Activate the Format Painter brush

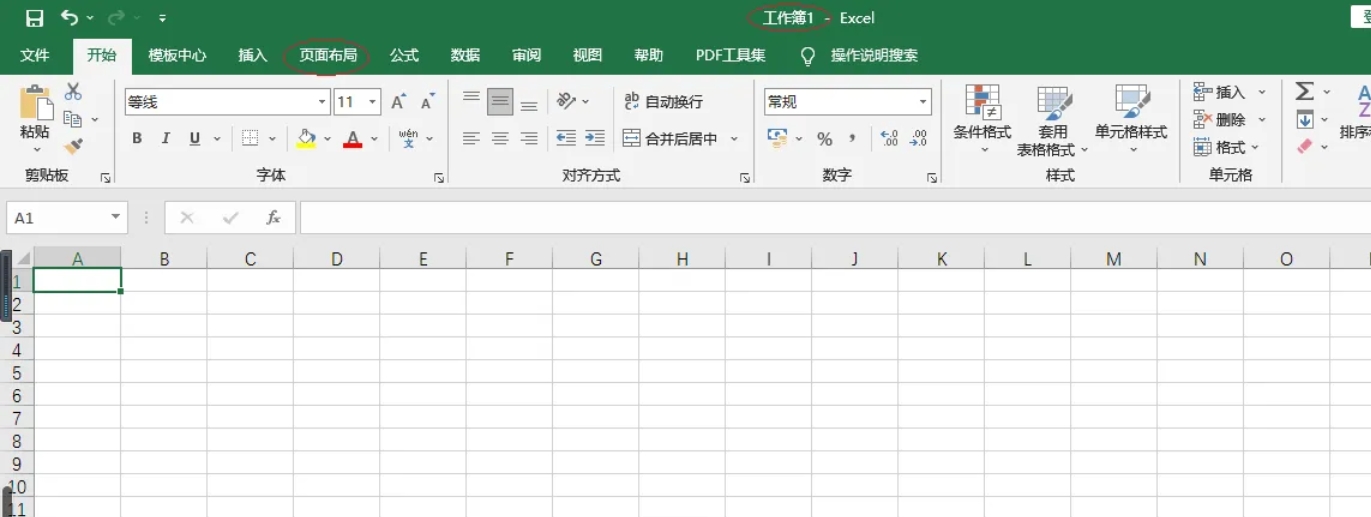pos(73,146)
